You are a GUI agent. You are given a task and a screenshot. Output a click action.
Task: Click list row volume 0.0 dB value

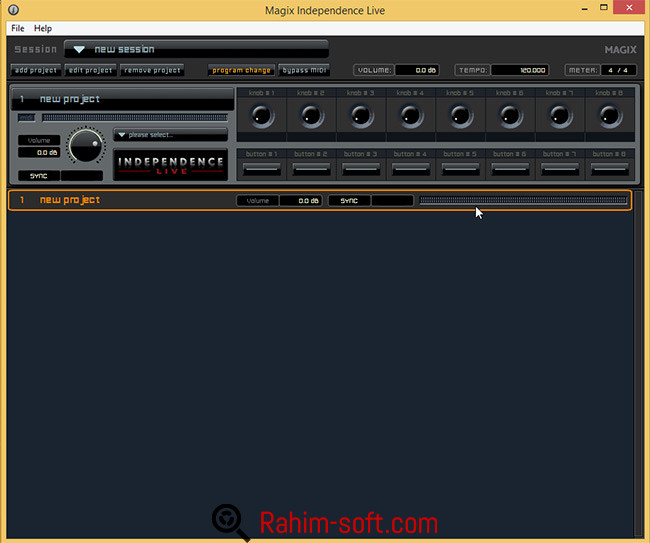301,201
